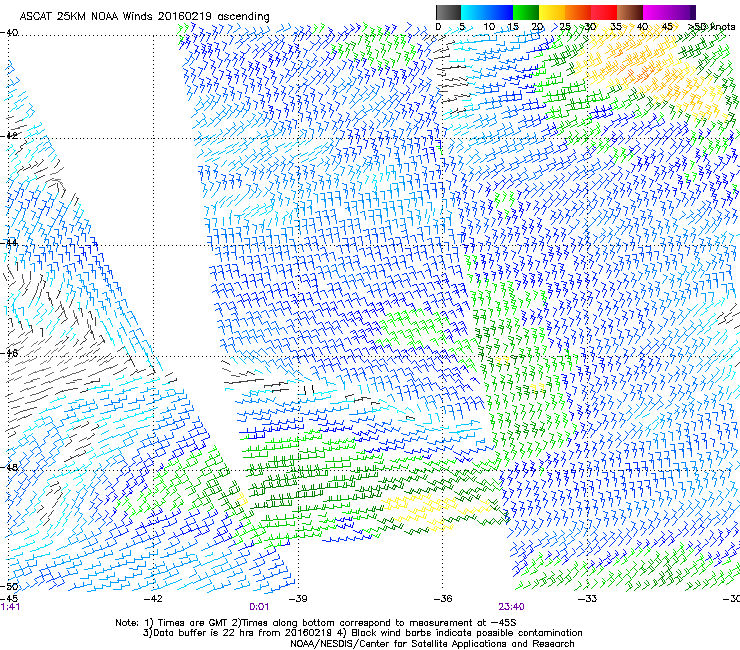This screenshot has width=740, height=650.
Task: Click the '-50' latitude axis label
Action: tap(9, 586)
